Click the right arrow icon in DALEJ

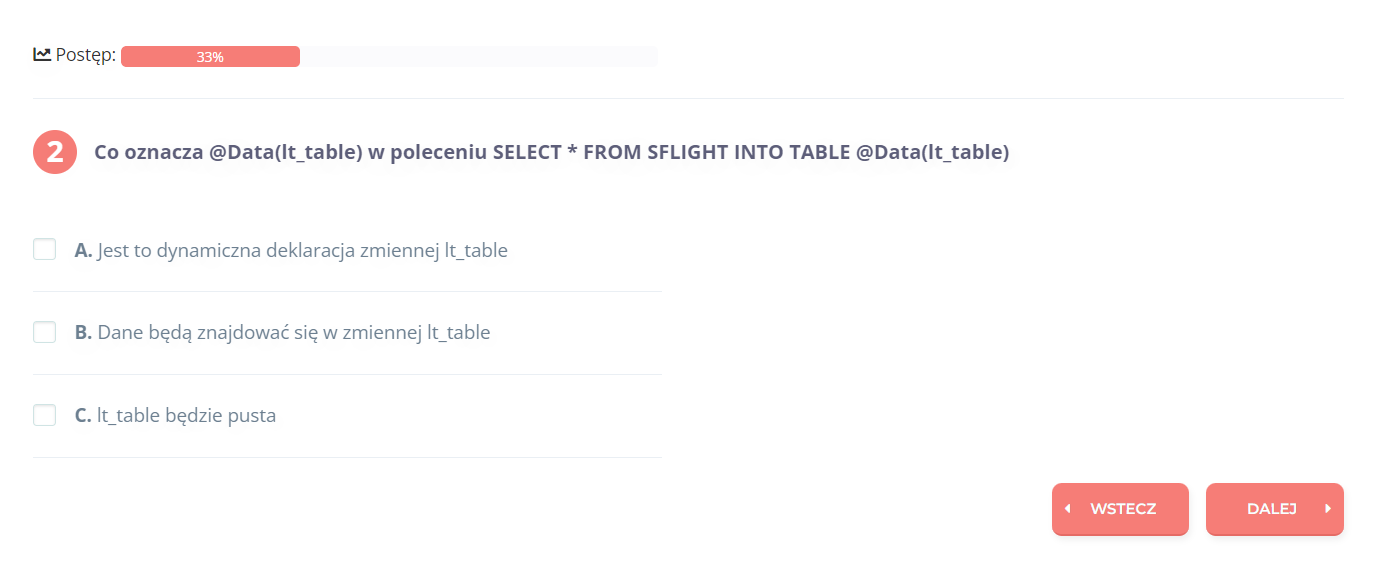tap(1328, 509)
